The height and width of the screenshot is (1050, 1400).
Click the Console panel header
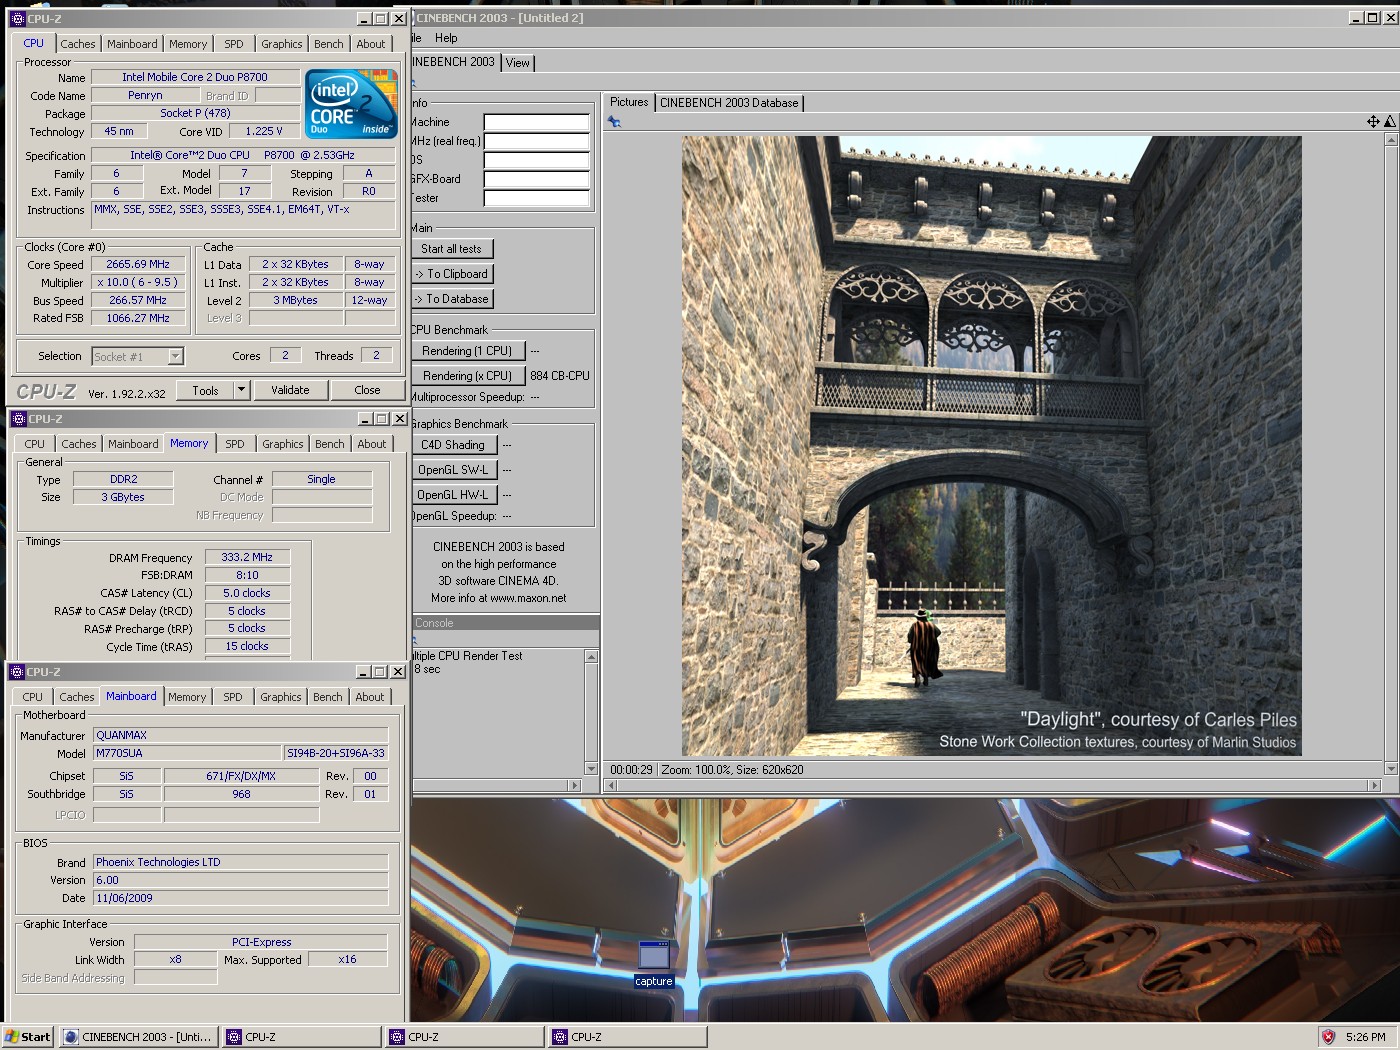(505, 623)
